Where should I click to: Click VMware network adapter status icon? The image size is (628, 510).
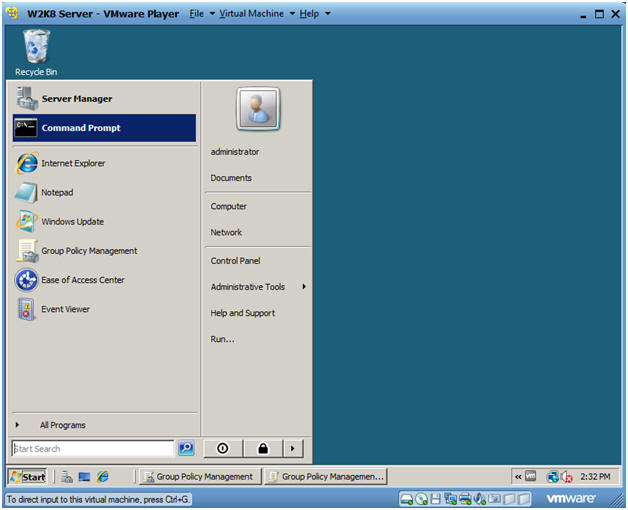pos(451,499)
